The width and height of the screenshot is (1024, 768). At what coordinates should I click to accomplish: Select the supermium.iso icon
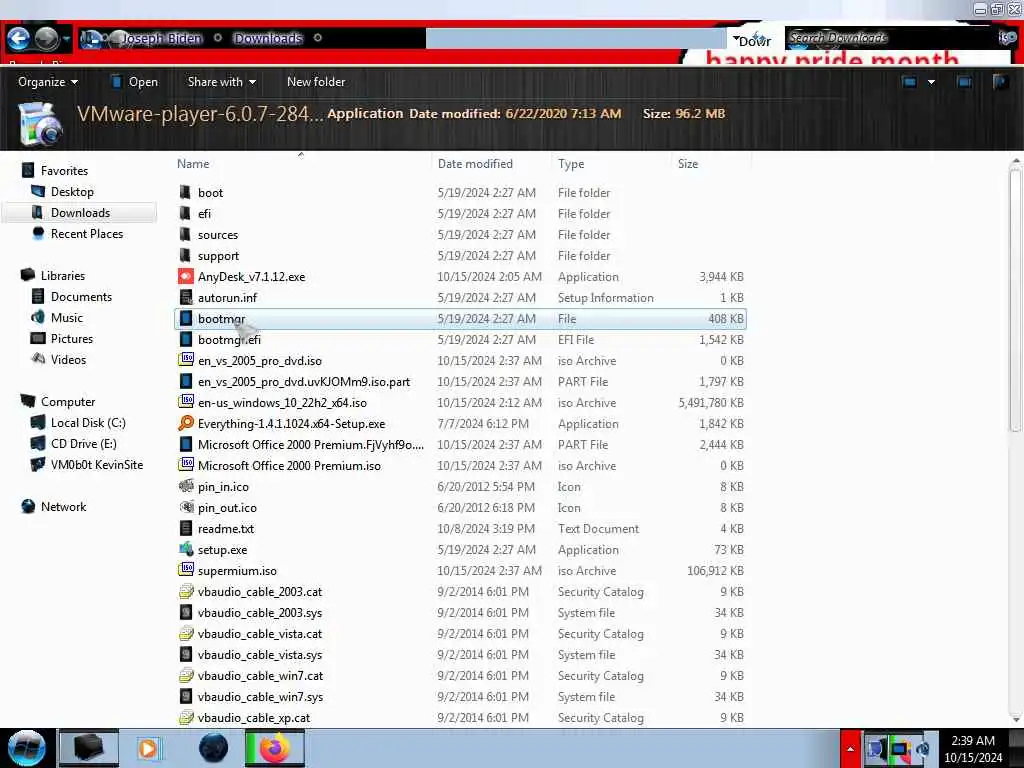pos(186,570)
